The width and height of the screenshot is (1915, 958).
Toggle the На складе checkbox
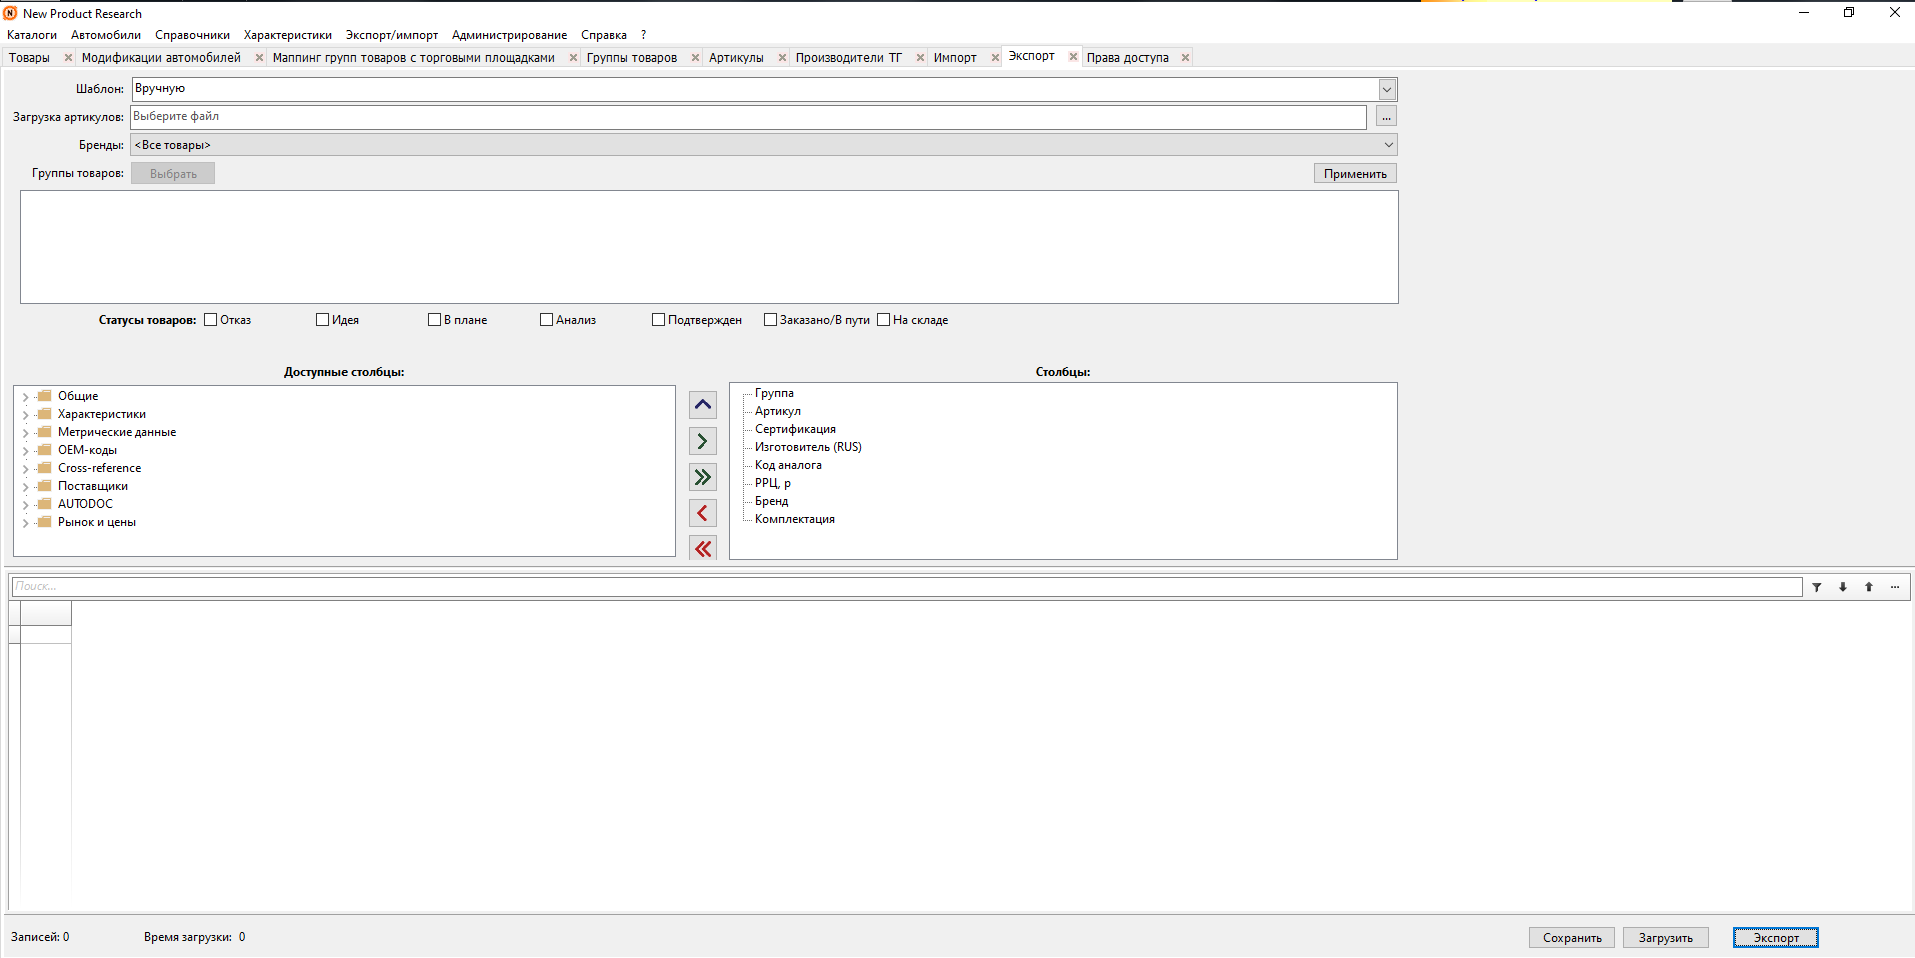[883, 320]
